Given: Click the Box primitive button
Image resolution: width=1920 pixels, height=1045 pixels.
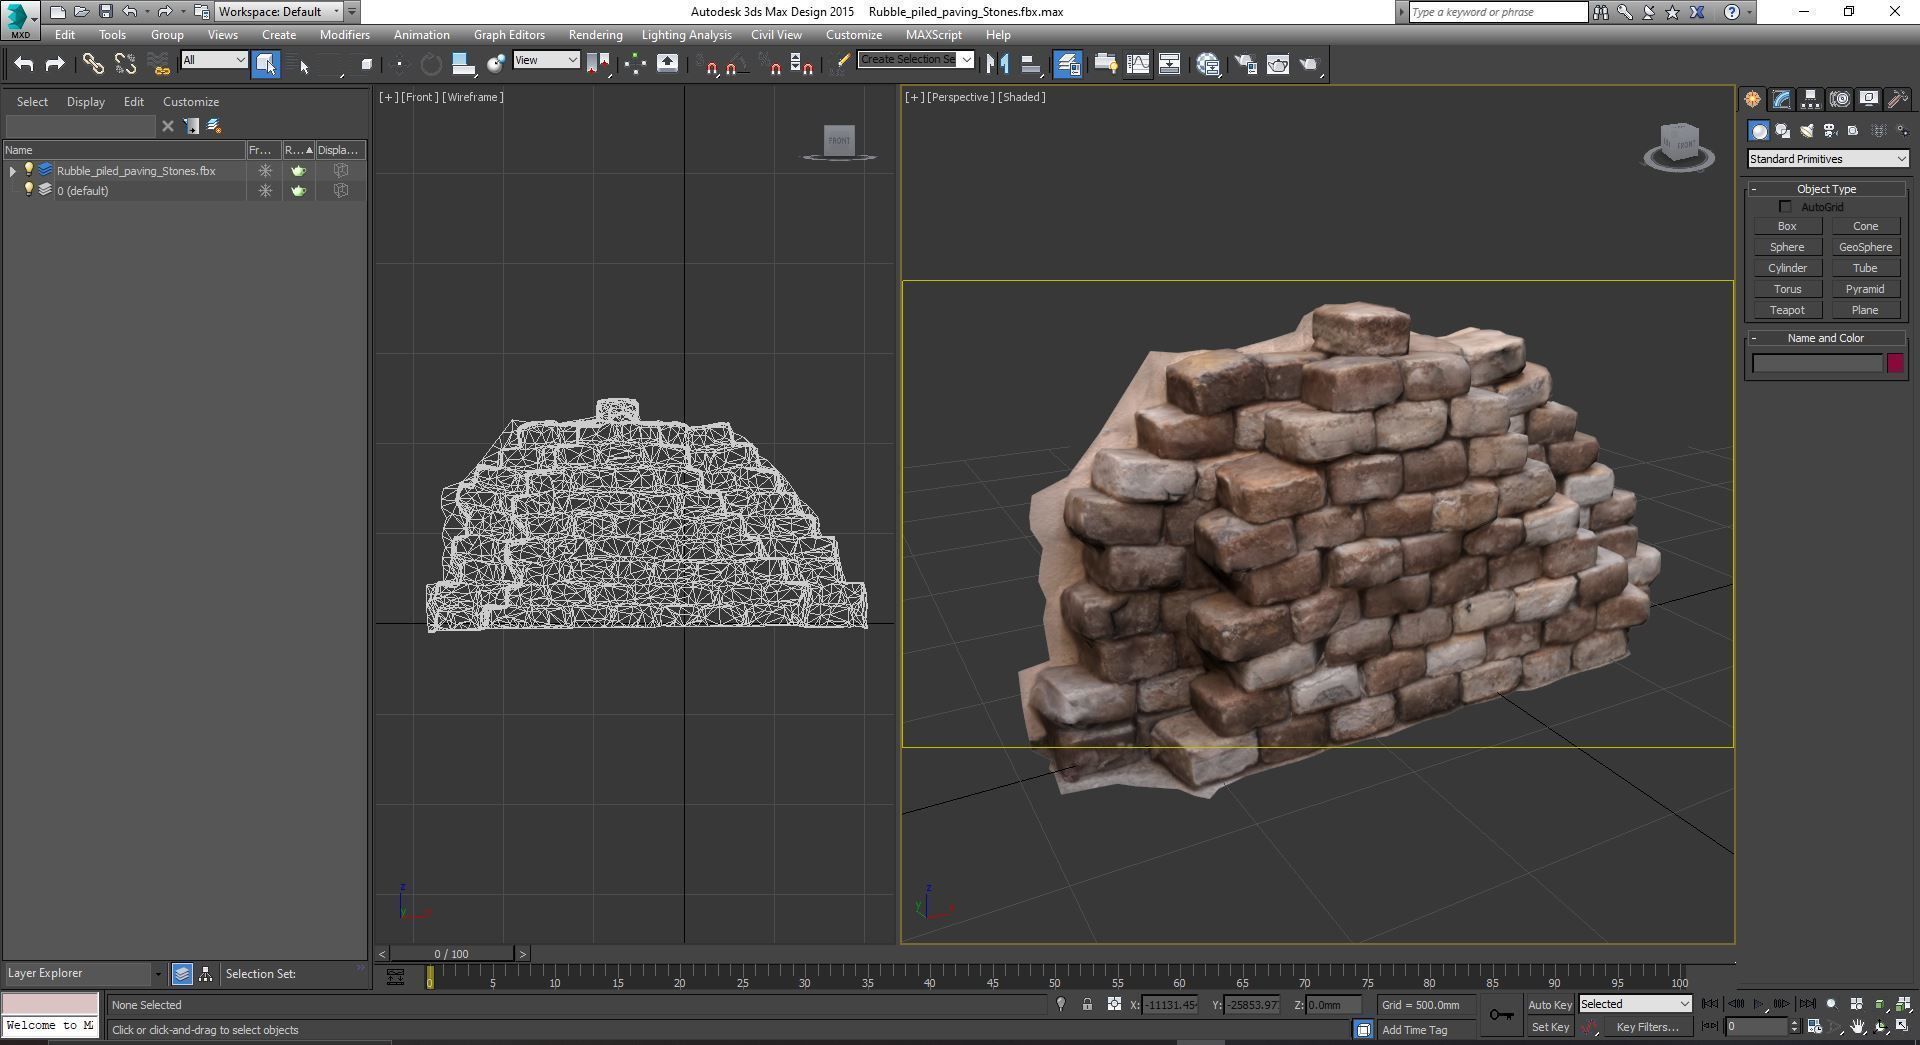Looking at the screenshot, I should coord(1787,227).
